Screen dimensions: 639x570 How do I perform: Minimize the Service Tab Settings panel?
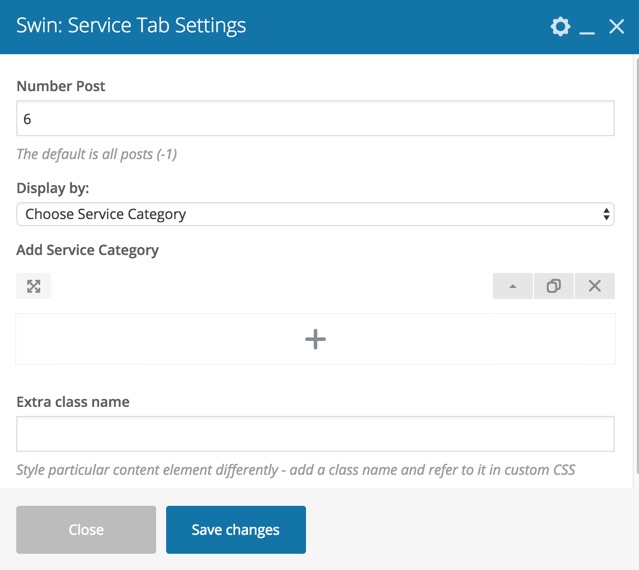(587, 27)
